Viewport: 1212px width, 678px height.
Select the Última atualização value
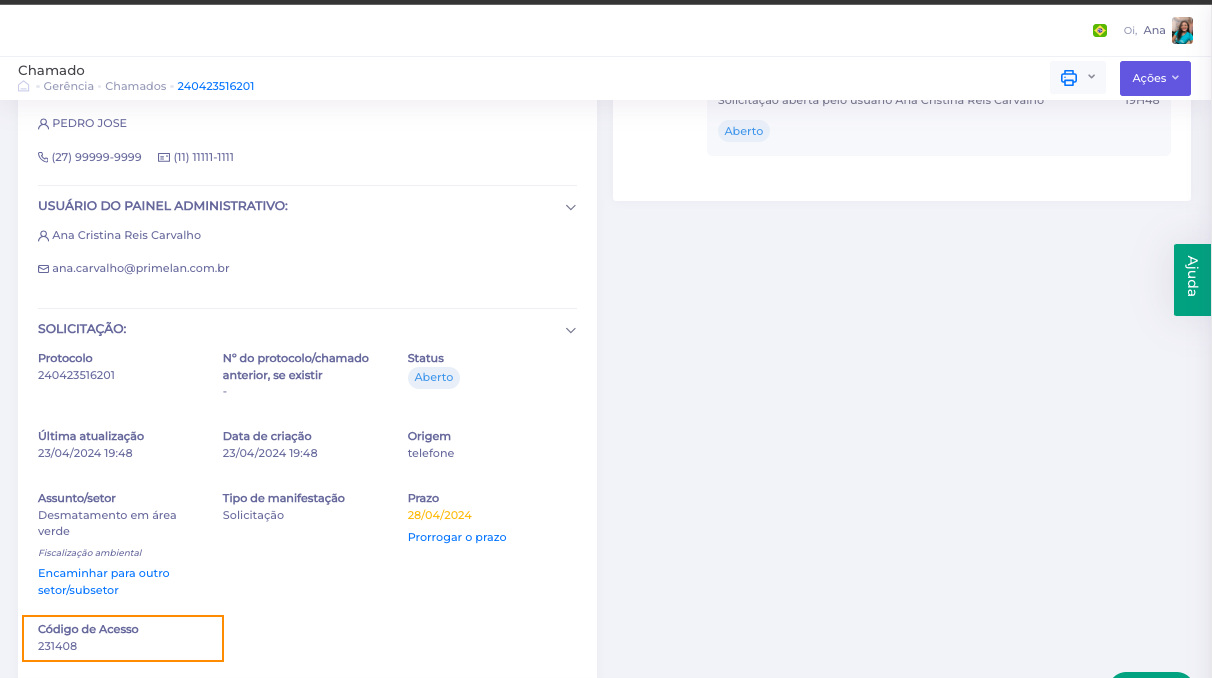click(85, 453)
